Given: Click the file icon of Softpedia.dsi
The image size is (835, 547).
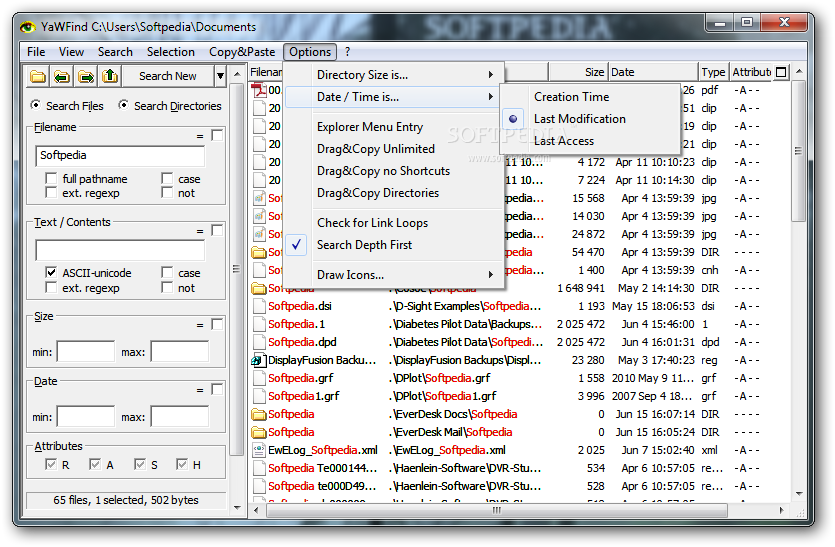Looking at the screenshot, I should (259, 306).
